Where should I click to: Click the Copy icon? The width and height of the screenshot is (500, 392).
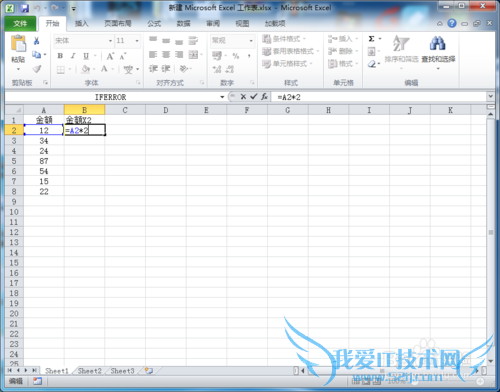(x=36, y=54)
